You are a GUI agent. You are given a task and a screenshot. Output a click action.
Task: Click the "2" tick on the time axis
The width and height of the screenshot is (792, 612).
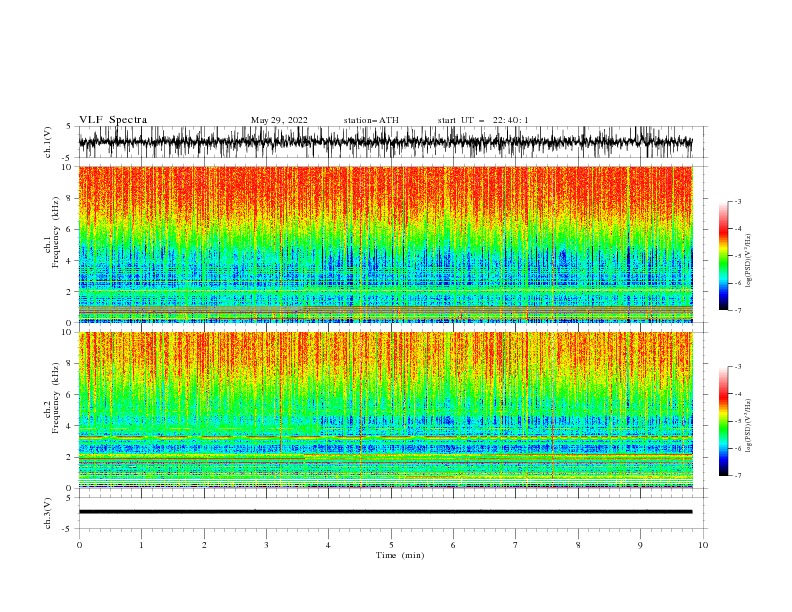click(x=204, y=545)
